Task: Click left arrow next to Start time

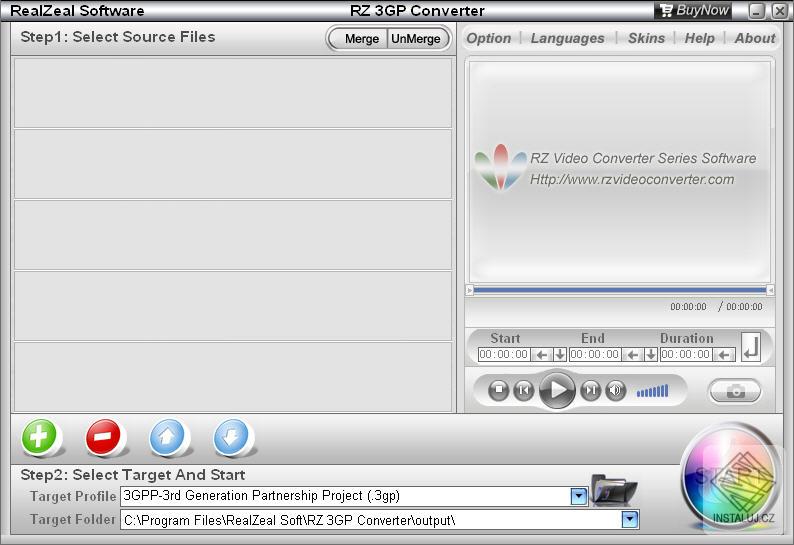Action: [x=541, y=355]
